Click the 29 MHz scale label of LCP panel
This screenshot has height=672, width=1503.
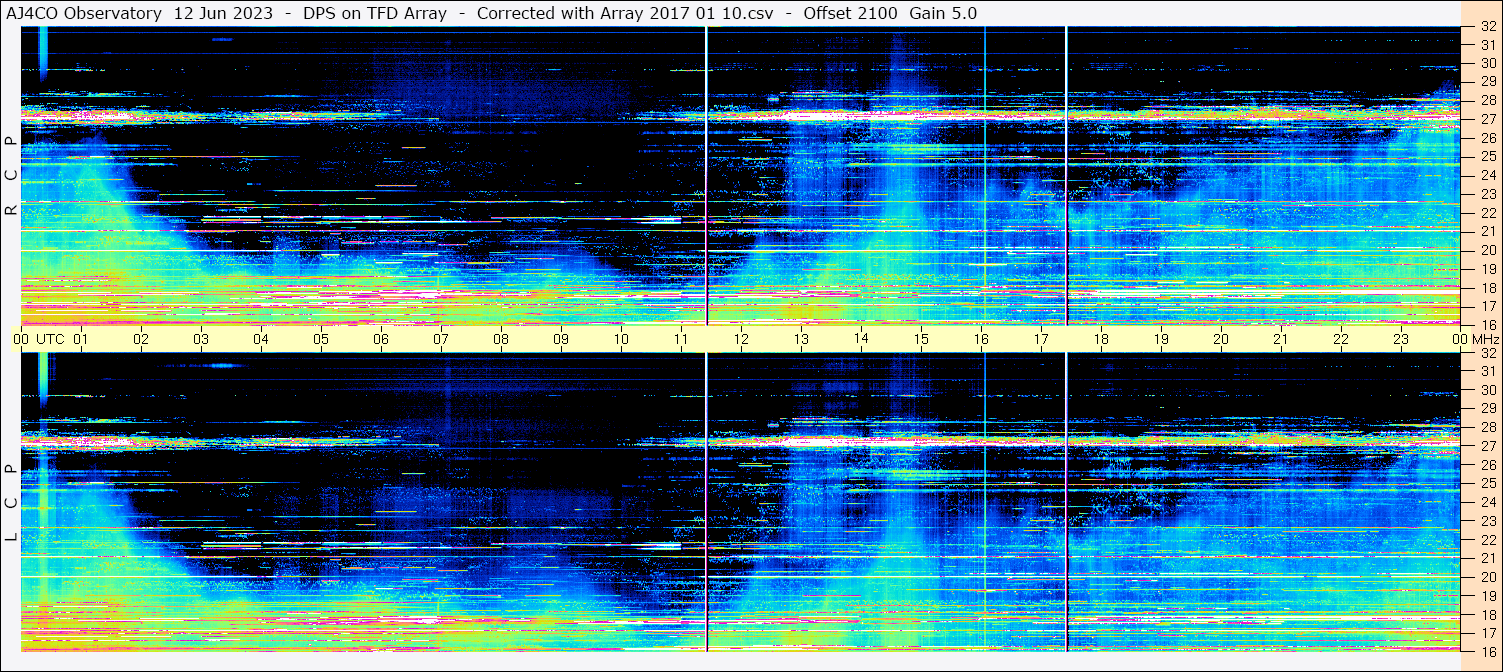pos(1487,409)
